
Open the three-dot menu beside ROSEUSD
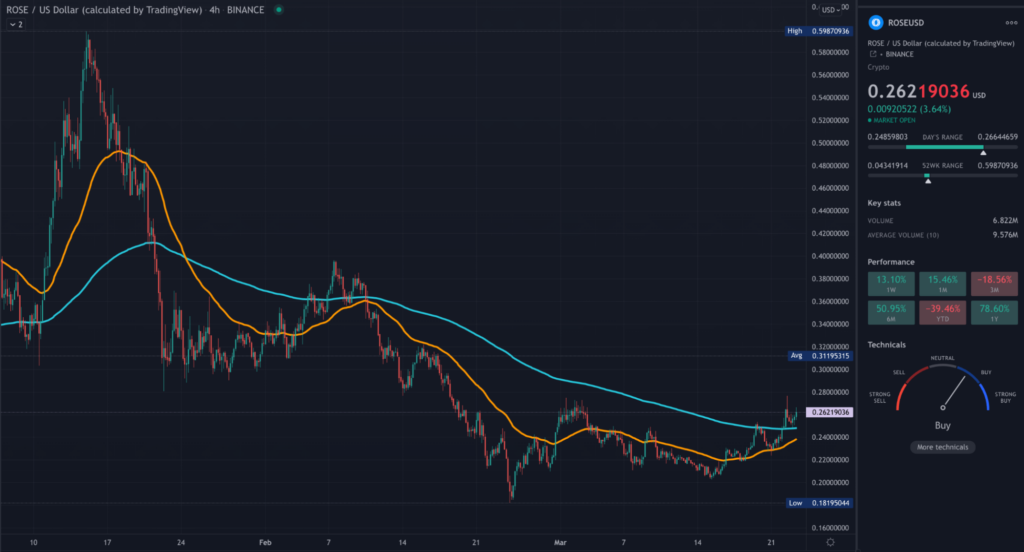(1010, 21)
